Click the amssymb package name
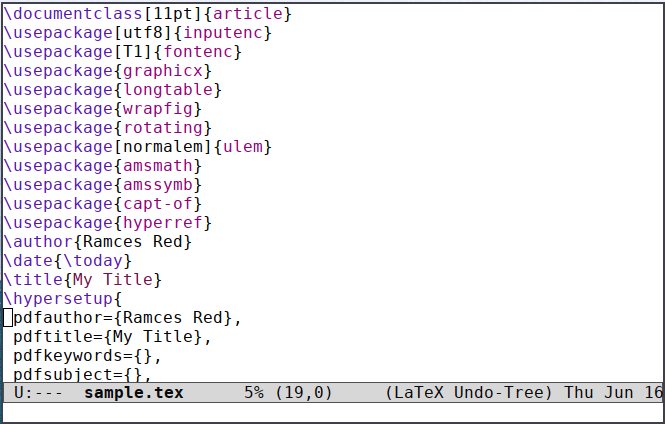665x424 pixels. pyautogui.click(x=158, y=185)
